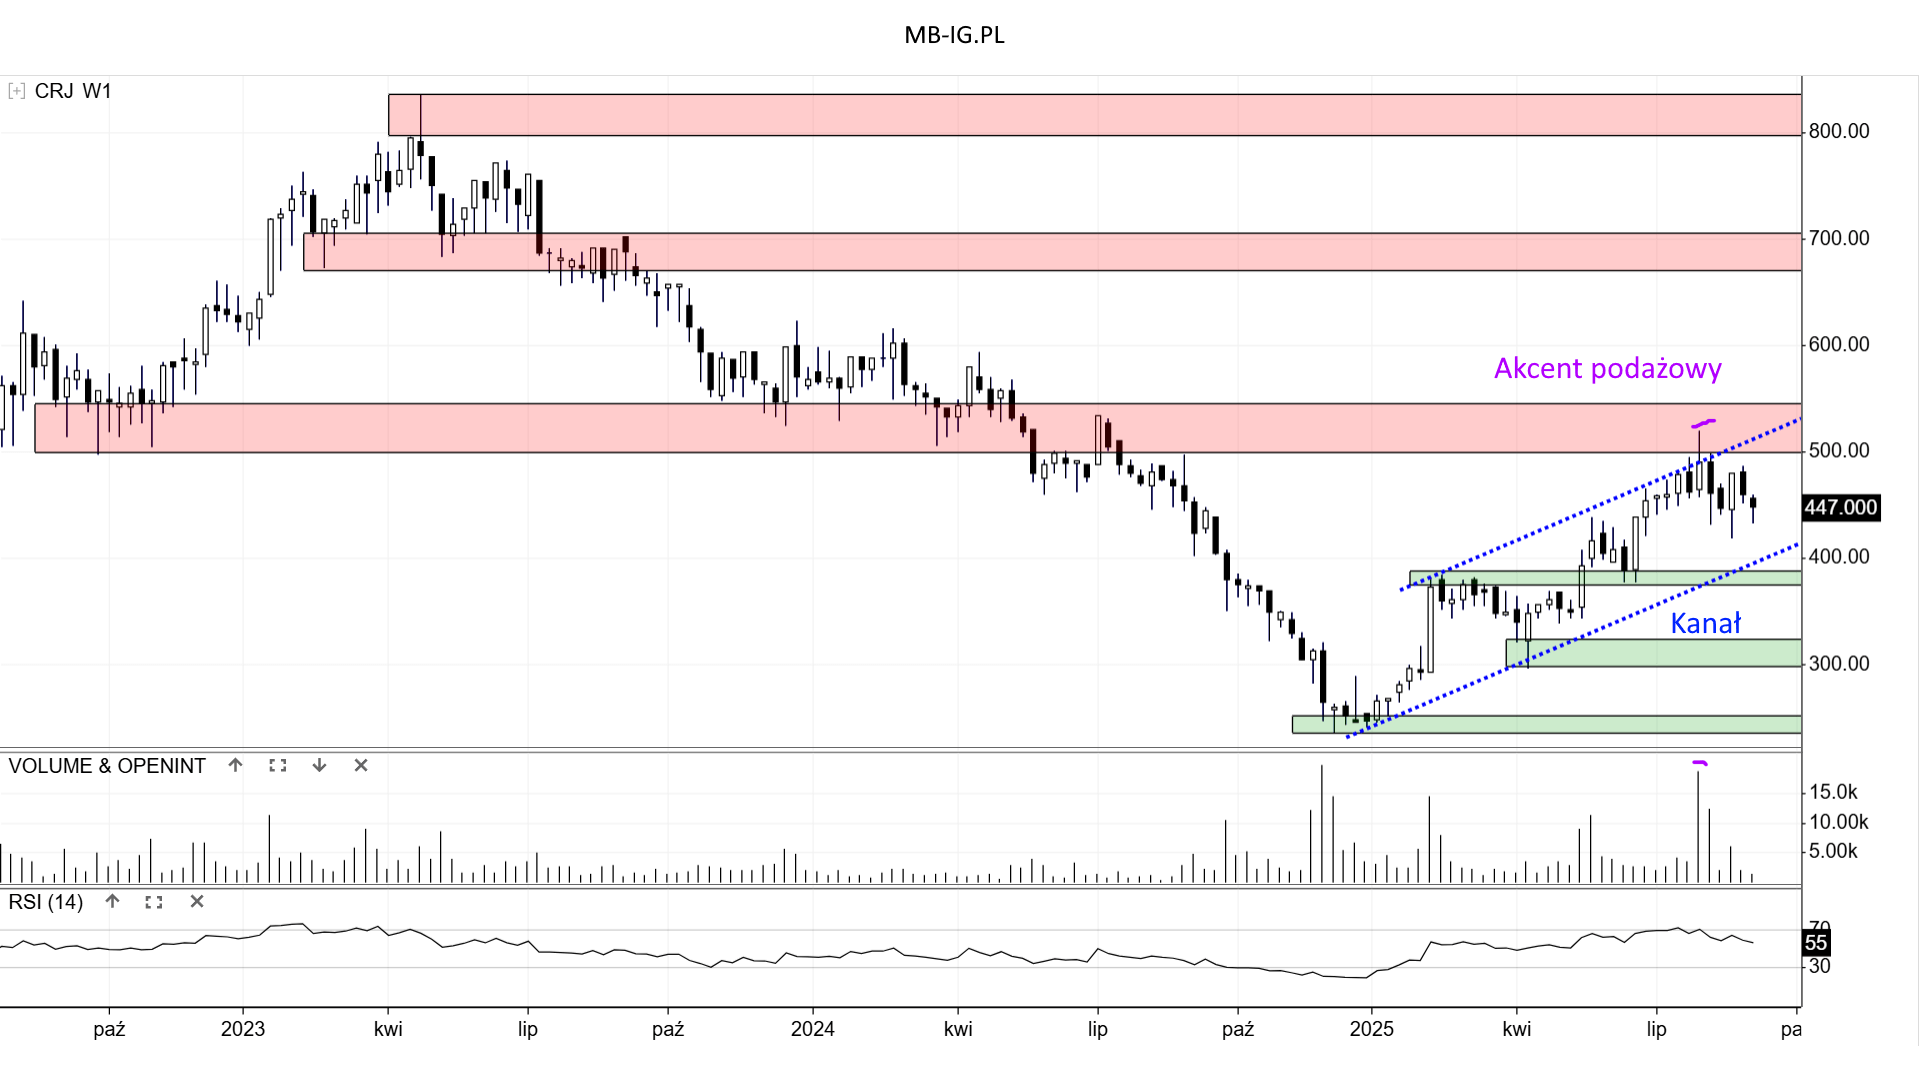Select the 'Akcent podażowy' text annotation
Viewport: 1920px width, 1080px height.
[x=1607, y=369]
